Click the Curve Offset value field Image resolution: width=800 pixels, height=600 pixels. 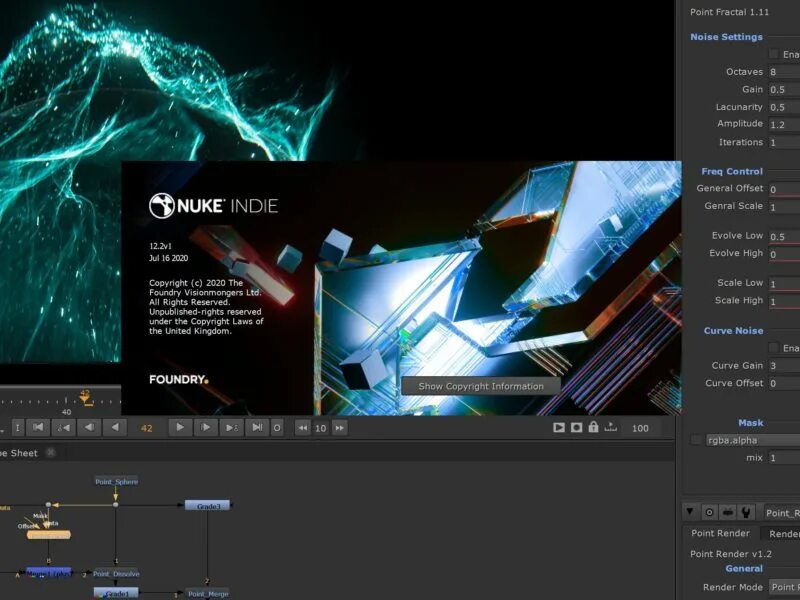pyautogui.click(x=784, y=383)
